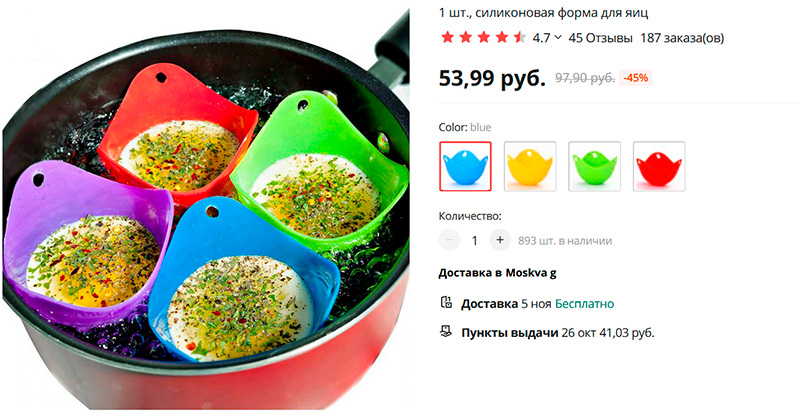Click the -45% discount badge
Image resolution: width=800 pixels, height=419 pixels.
[x=636, y=78]
